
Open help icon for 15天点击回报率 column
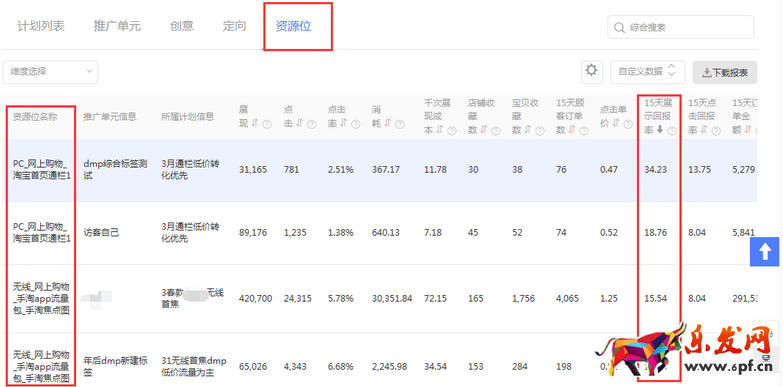coord(716,131)
